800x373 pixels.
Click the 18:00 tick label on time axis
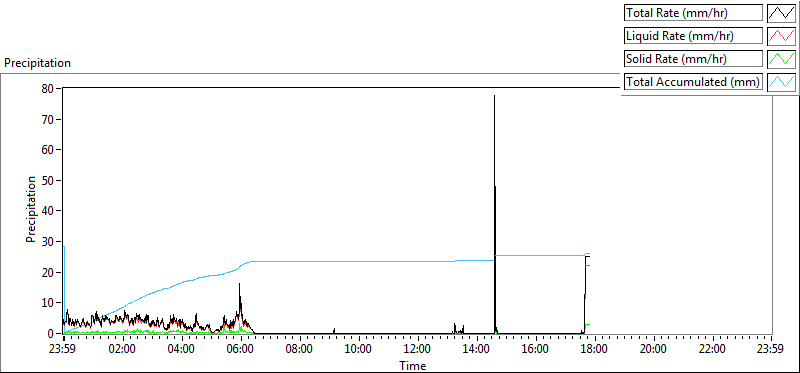tap(594, 350)
